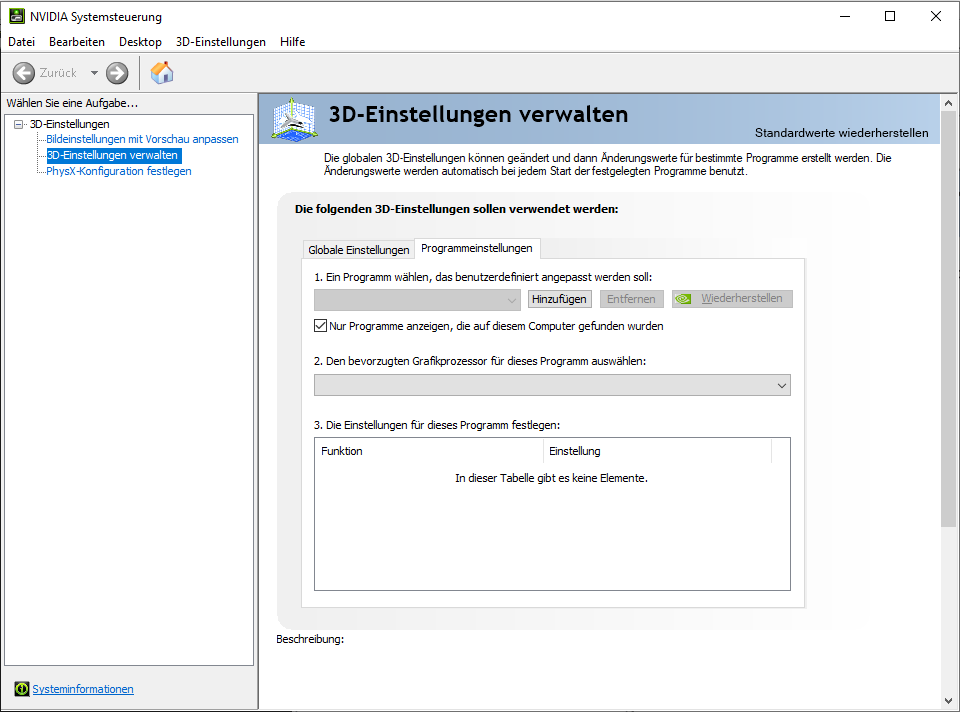Click the Beschreibung label
The width and height of the screenshot is (960, 712).
(x=310, y=639)
